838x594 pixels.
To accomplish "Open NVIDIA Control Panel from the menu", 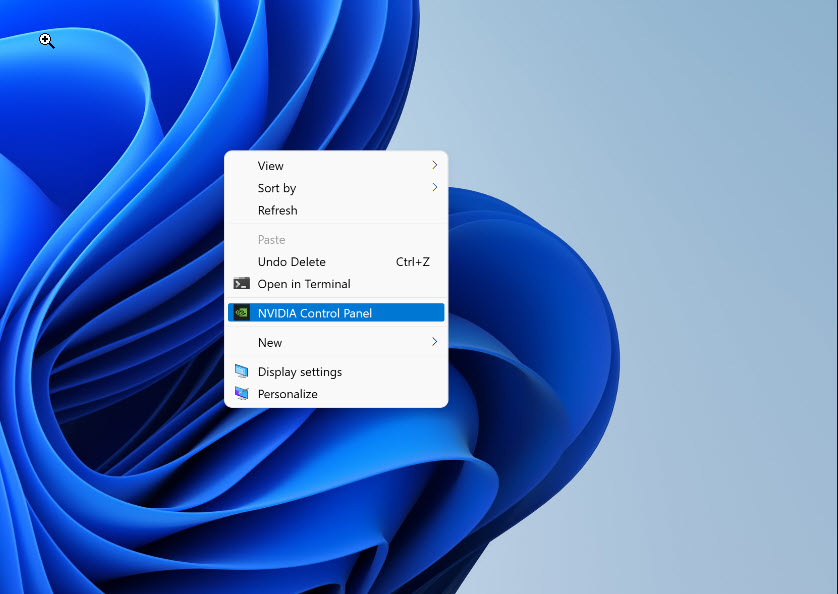I will click(315, 313).
